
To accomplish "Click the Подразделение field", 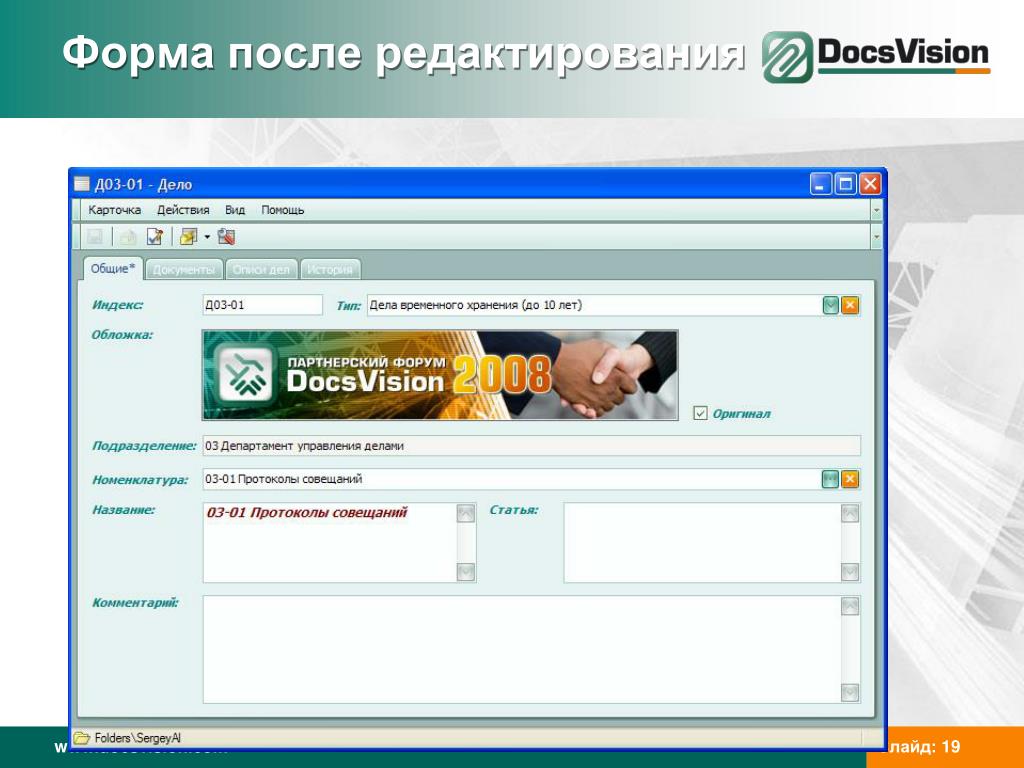I will coord(532,446).
